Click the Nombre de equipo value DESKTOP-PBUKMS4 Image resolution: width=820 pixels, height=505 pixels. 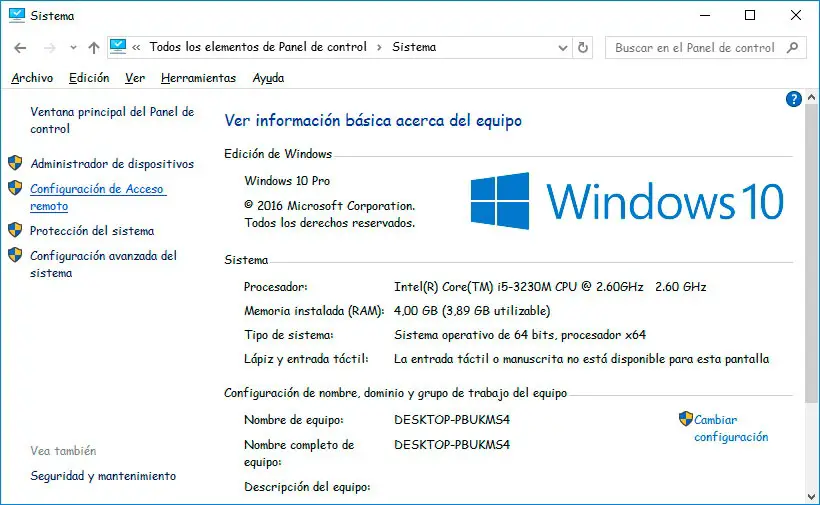pyautogui.click(x=452, y=420)
